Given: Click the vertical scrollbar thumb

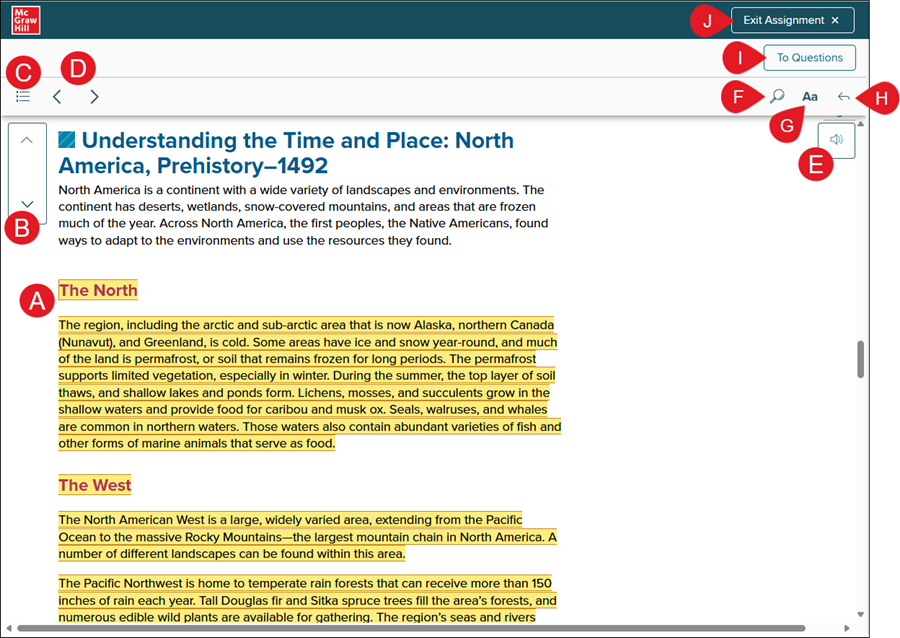Looking at the screenshot, I should (859, 360).
